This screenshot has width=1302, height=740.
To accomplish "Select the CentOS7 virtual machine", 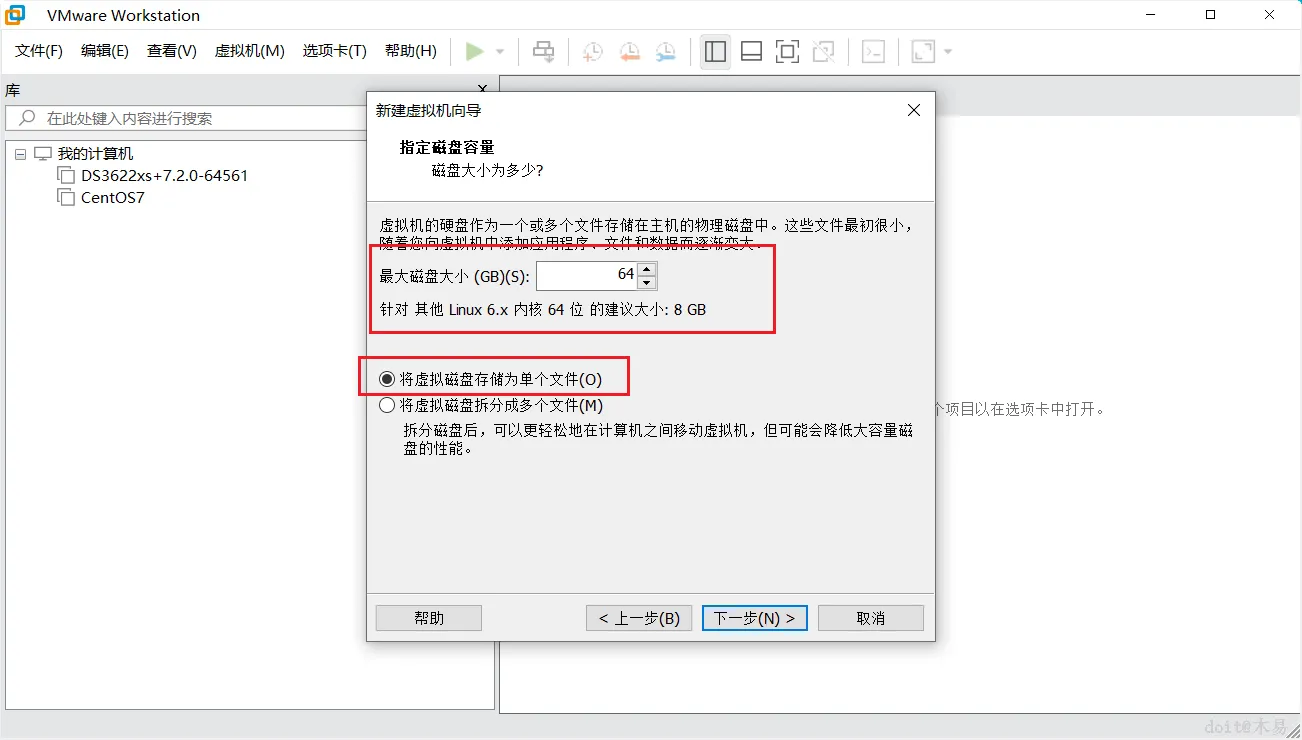I will (110, 197).
